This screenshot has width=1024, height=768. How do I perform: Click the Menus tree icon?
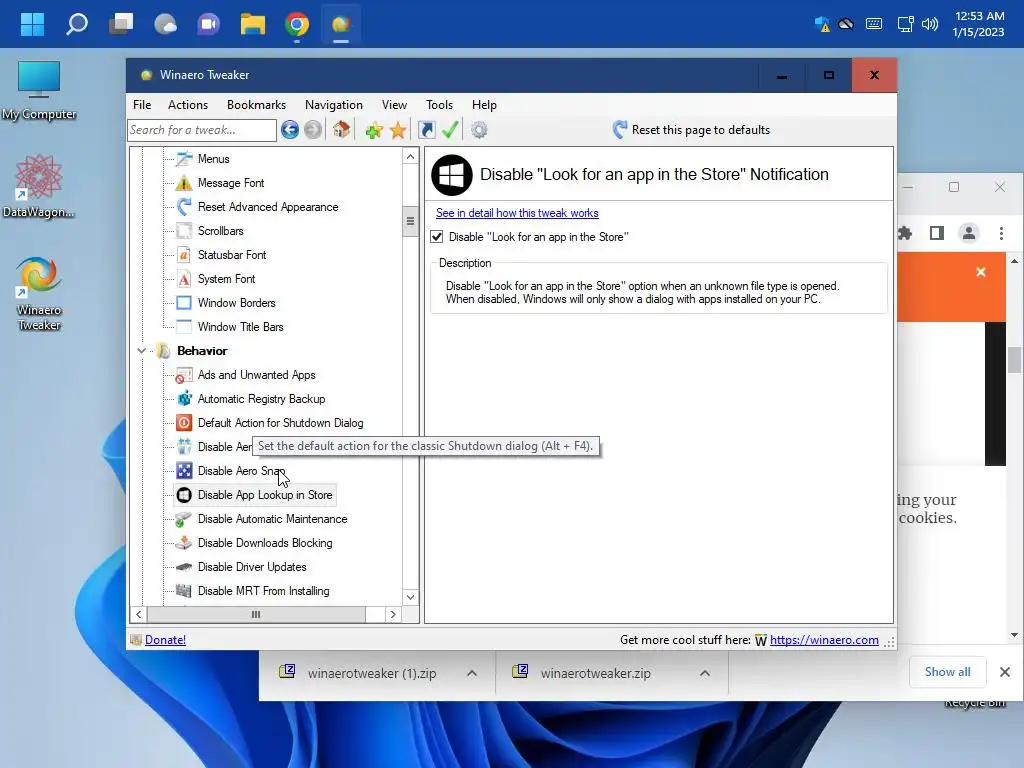[x=184, y=159]
